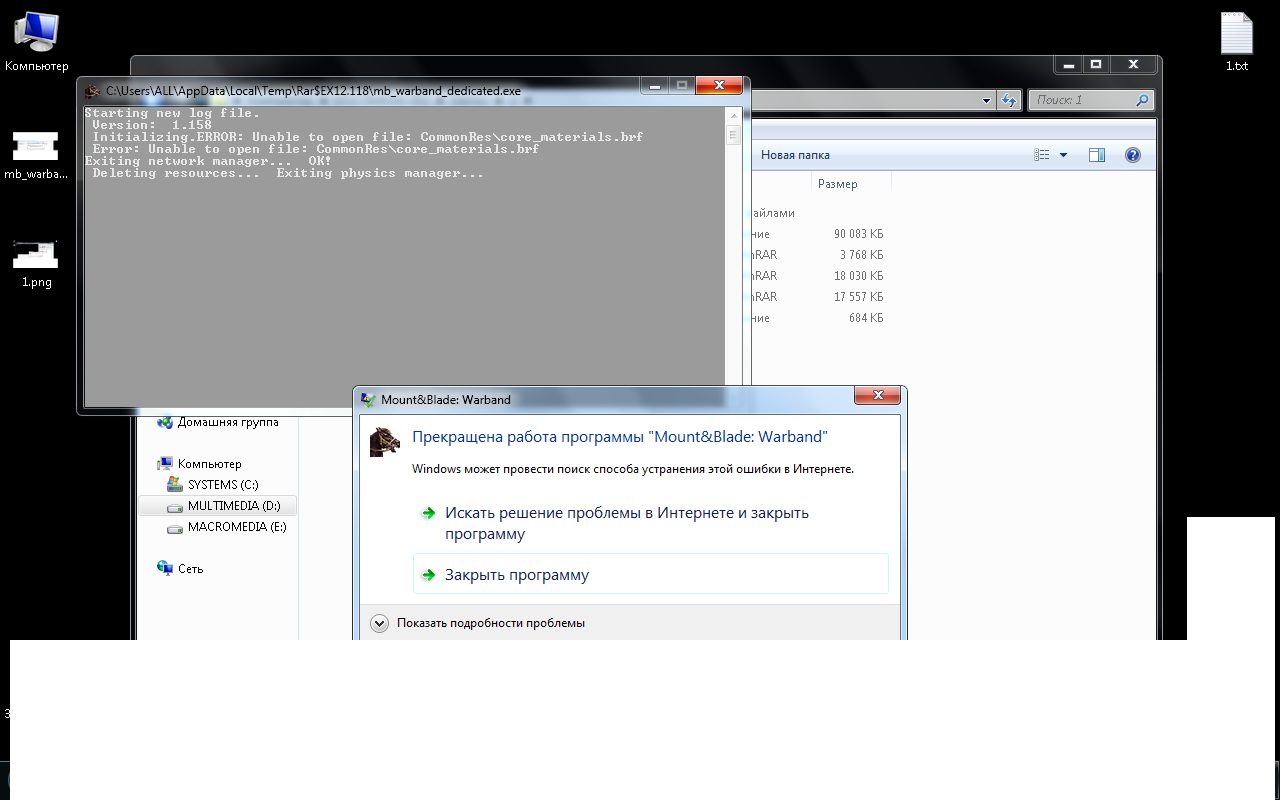Choose Закрыть программу in error dialog
The height and width of the screenshot is (800, 1280).
(x=516, y=575)
